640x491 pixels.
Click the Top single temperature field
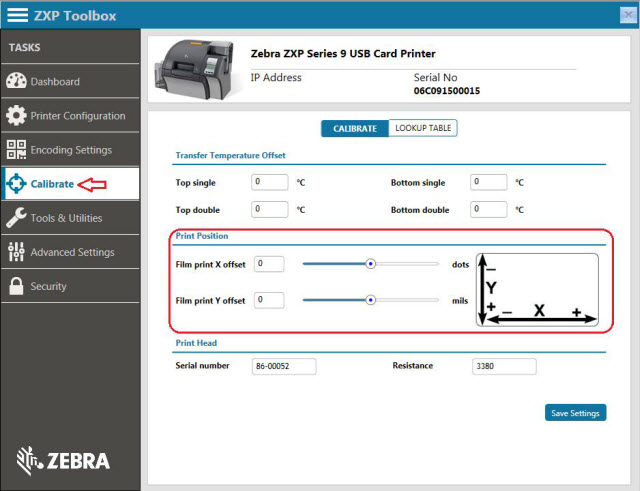[270, 182]
